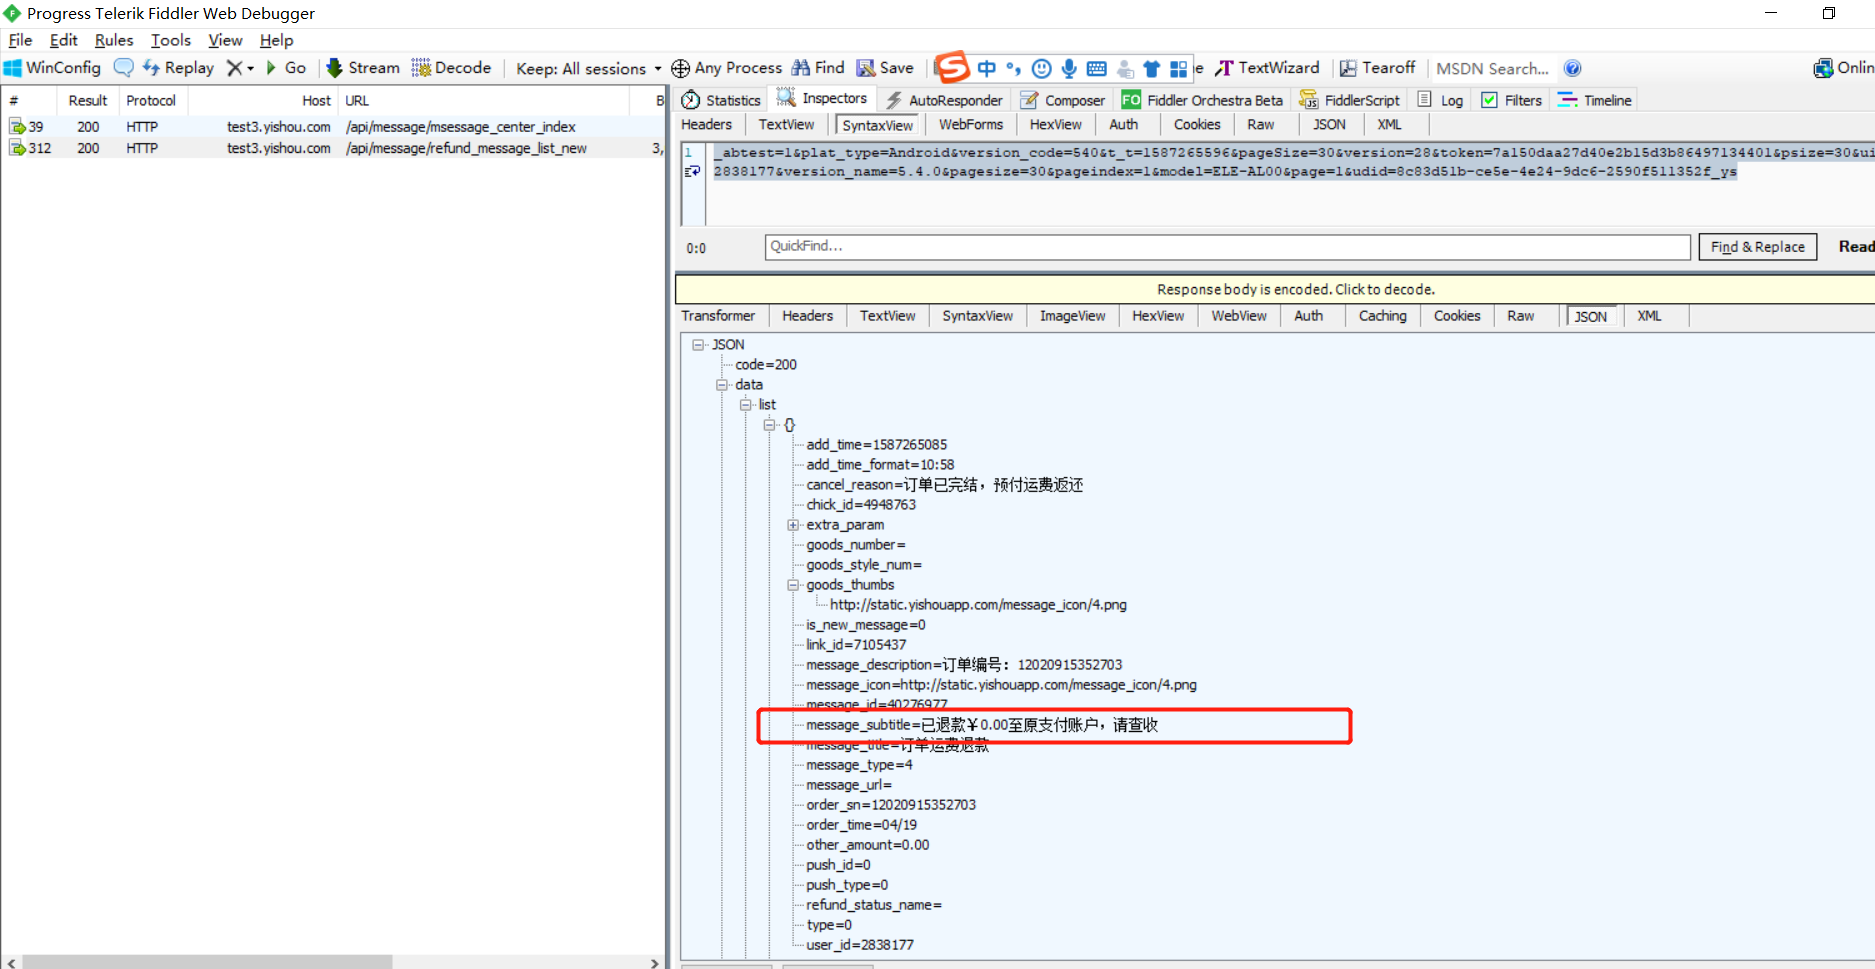The height and width of the screenshot is (969, 1875).
Task: Toggle punctuation mode on Sogou bar
Action: (1014, 68)
